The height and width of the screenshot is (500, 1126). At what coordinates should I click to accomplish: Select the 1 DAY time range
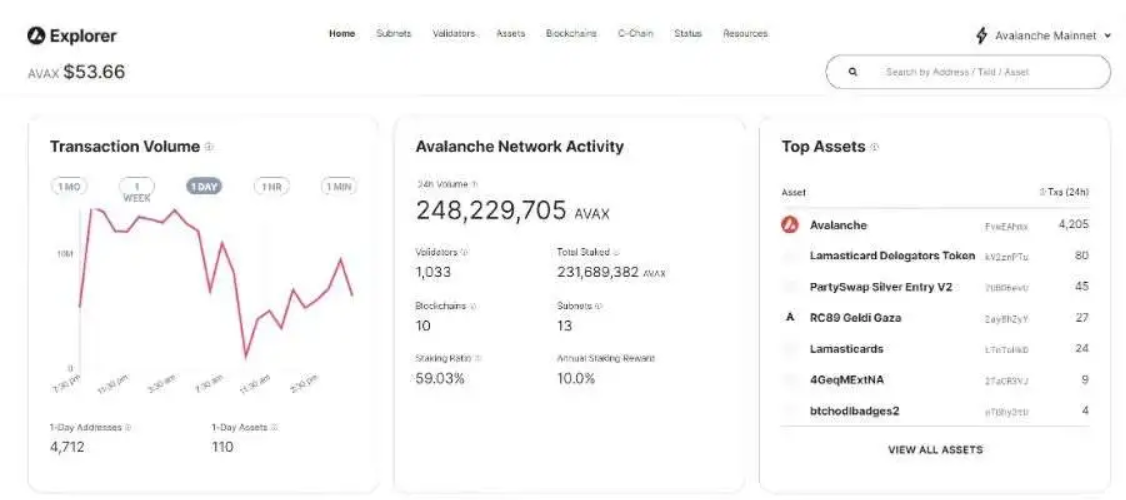pos(204,187)
